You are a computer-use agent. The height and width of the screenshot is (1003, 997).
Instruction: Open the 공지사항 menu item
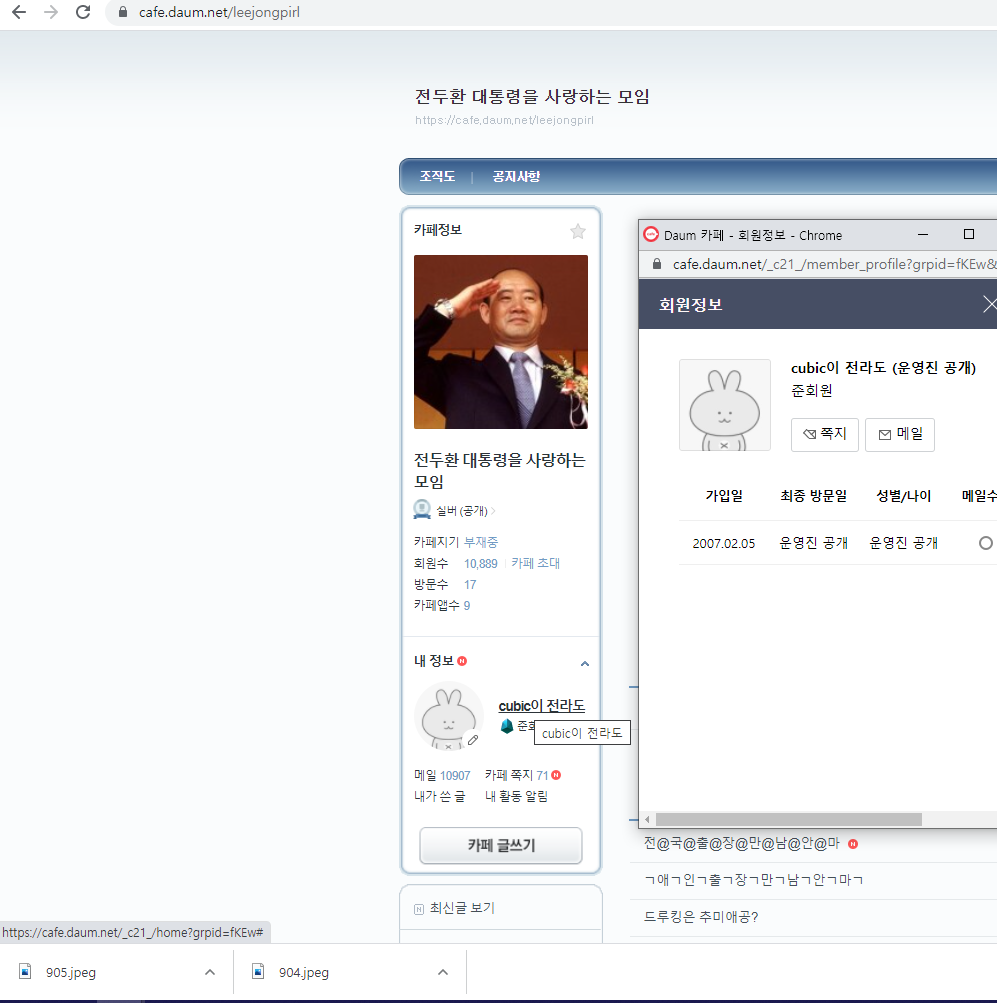516,176
